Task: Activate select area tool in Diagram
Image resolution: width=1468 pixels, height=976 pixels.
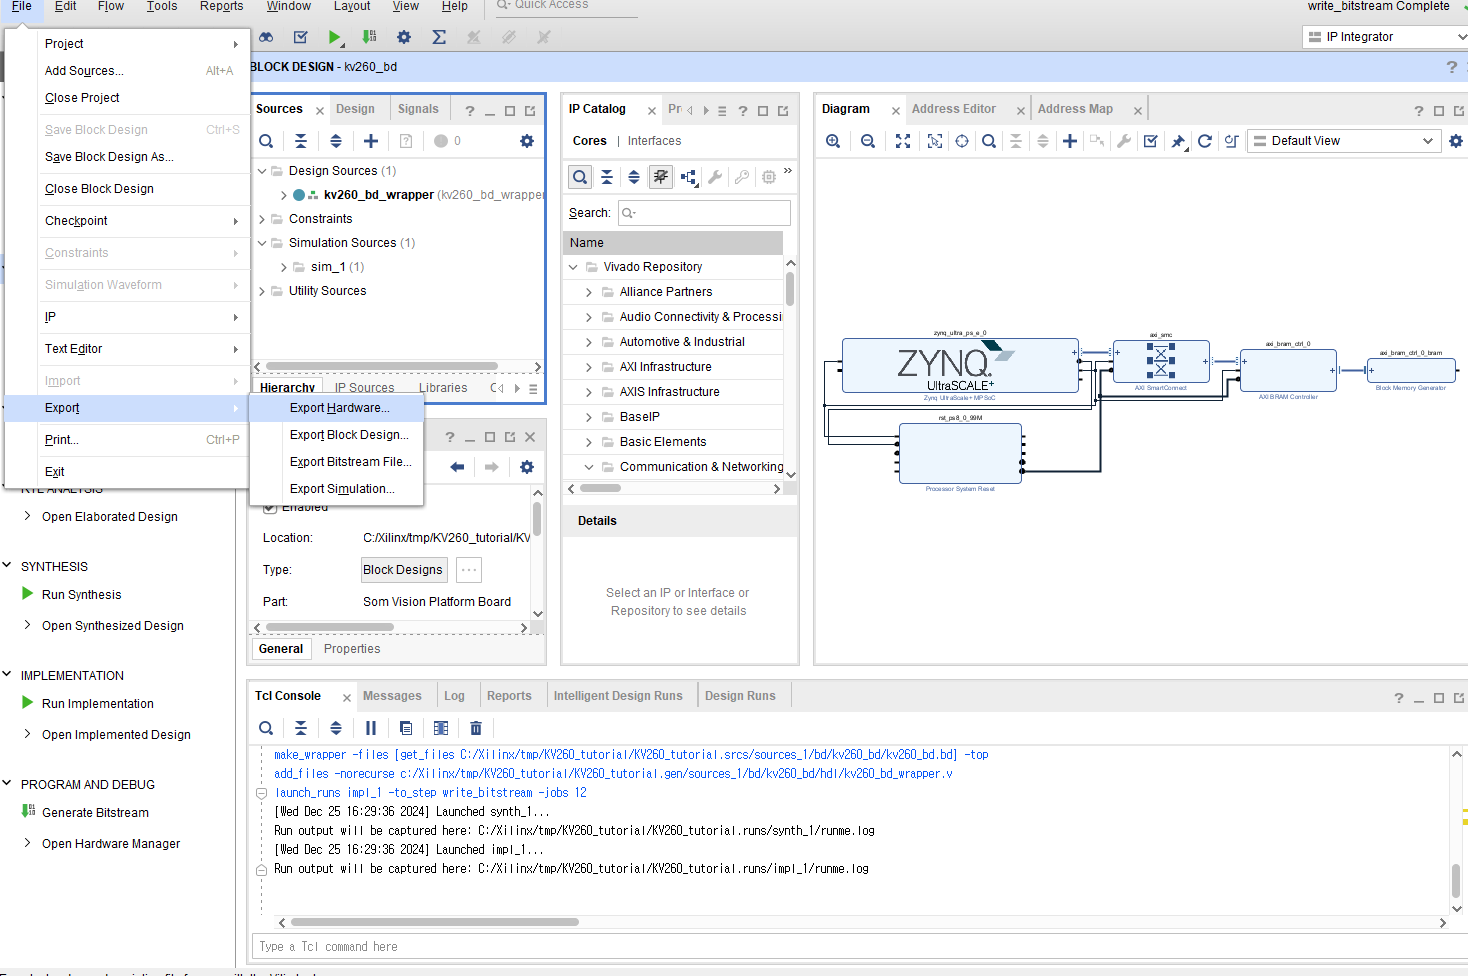Action: [x=935, y=141]
